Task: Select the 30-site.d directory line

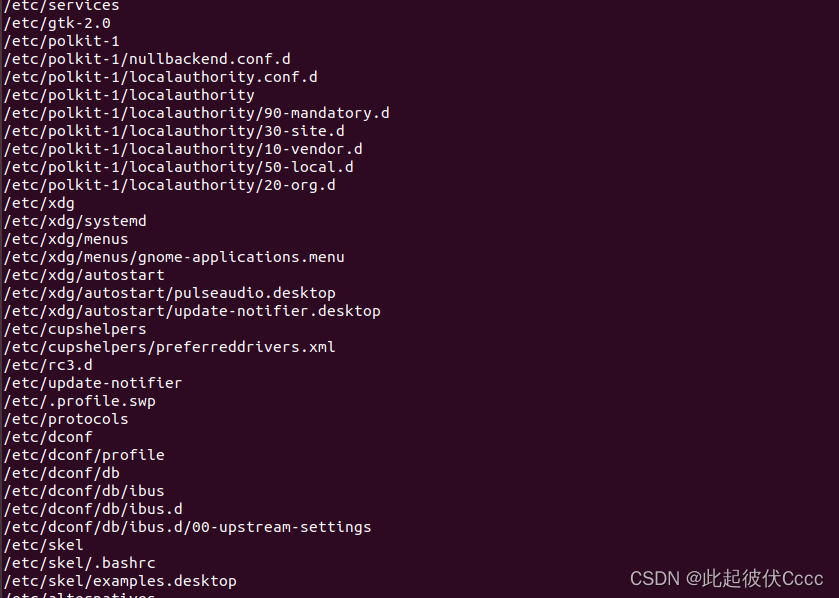Action: (174, 131)
